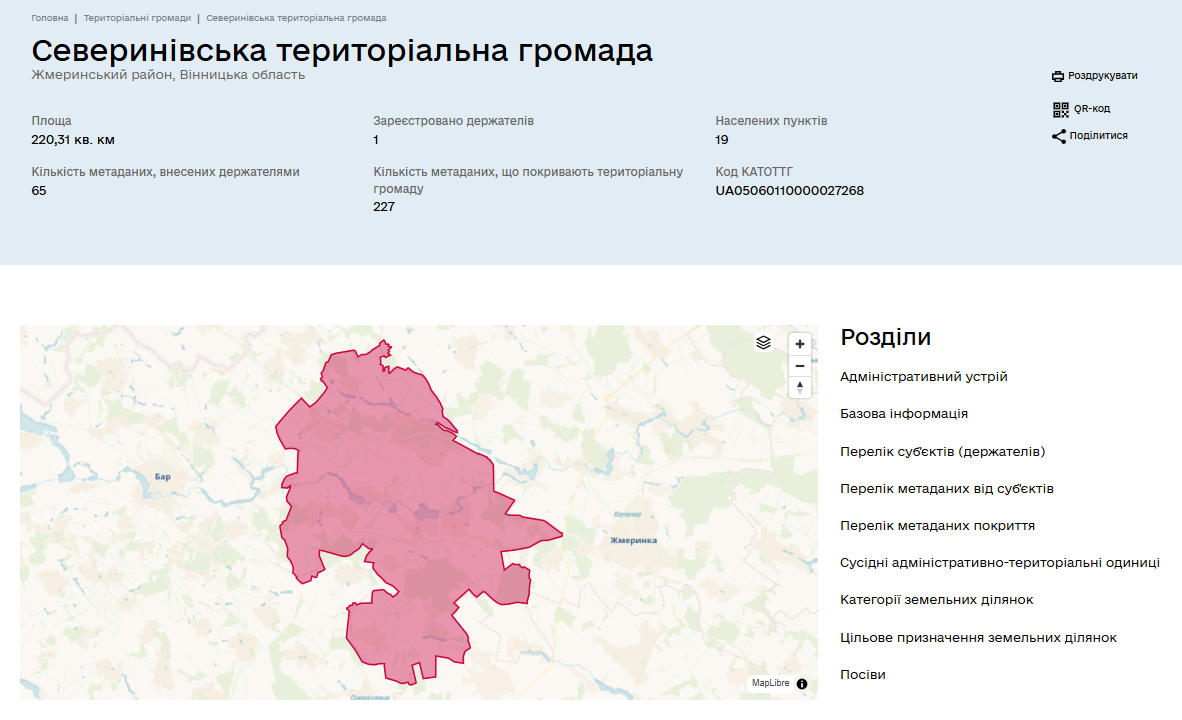This screenshot has width=1182, height=720.
Task: Open Сусідні адміністративно-територіальні одиниці section
Action: point(1000,563)
